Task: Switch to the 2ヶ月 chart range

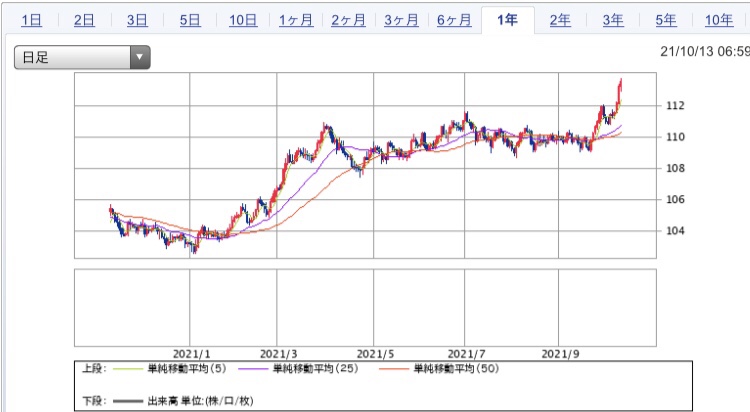Action: (348, 20)
